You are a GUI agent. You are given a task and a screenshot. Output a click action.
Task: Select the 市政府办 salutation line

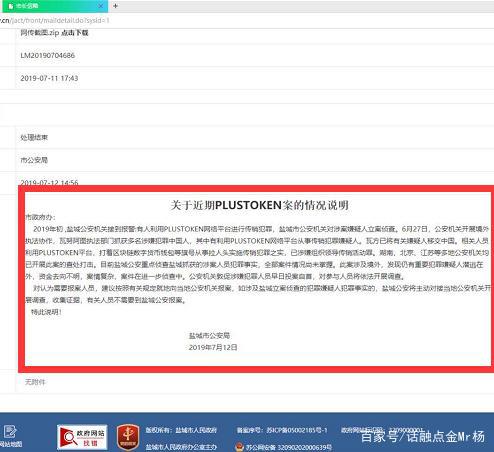(40, 217)
